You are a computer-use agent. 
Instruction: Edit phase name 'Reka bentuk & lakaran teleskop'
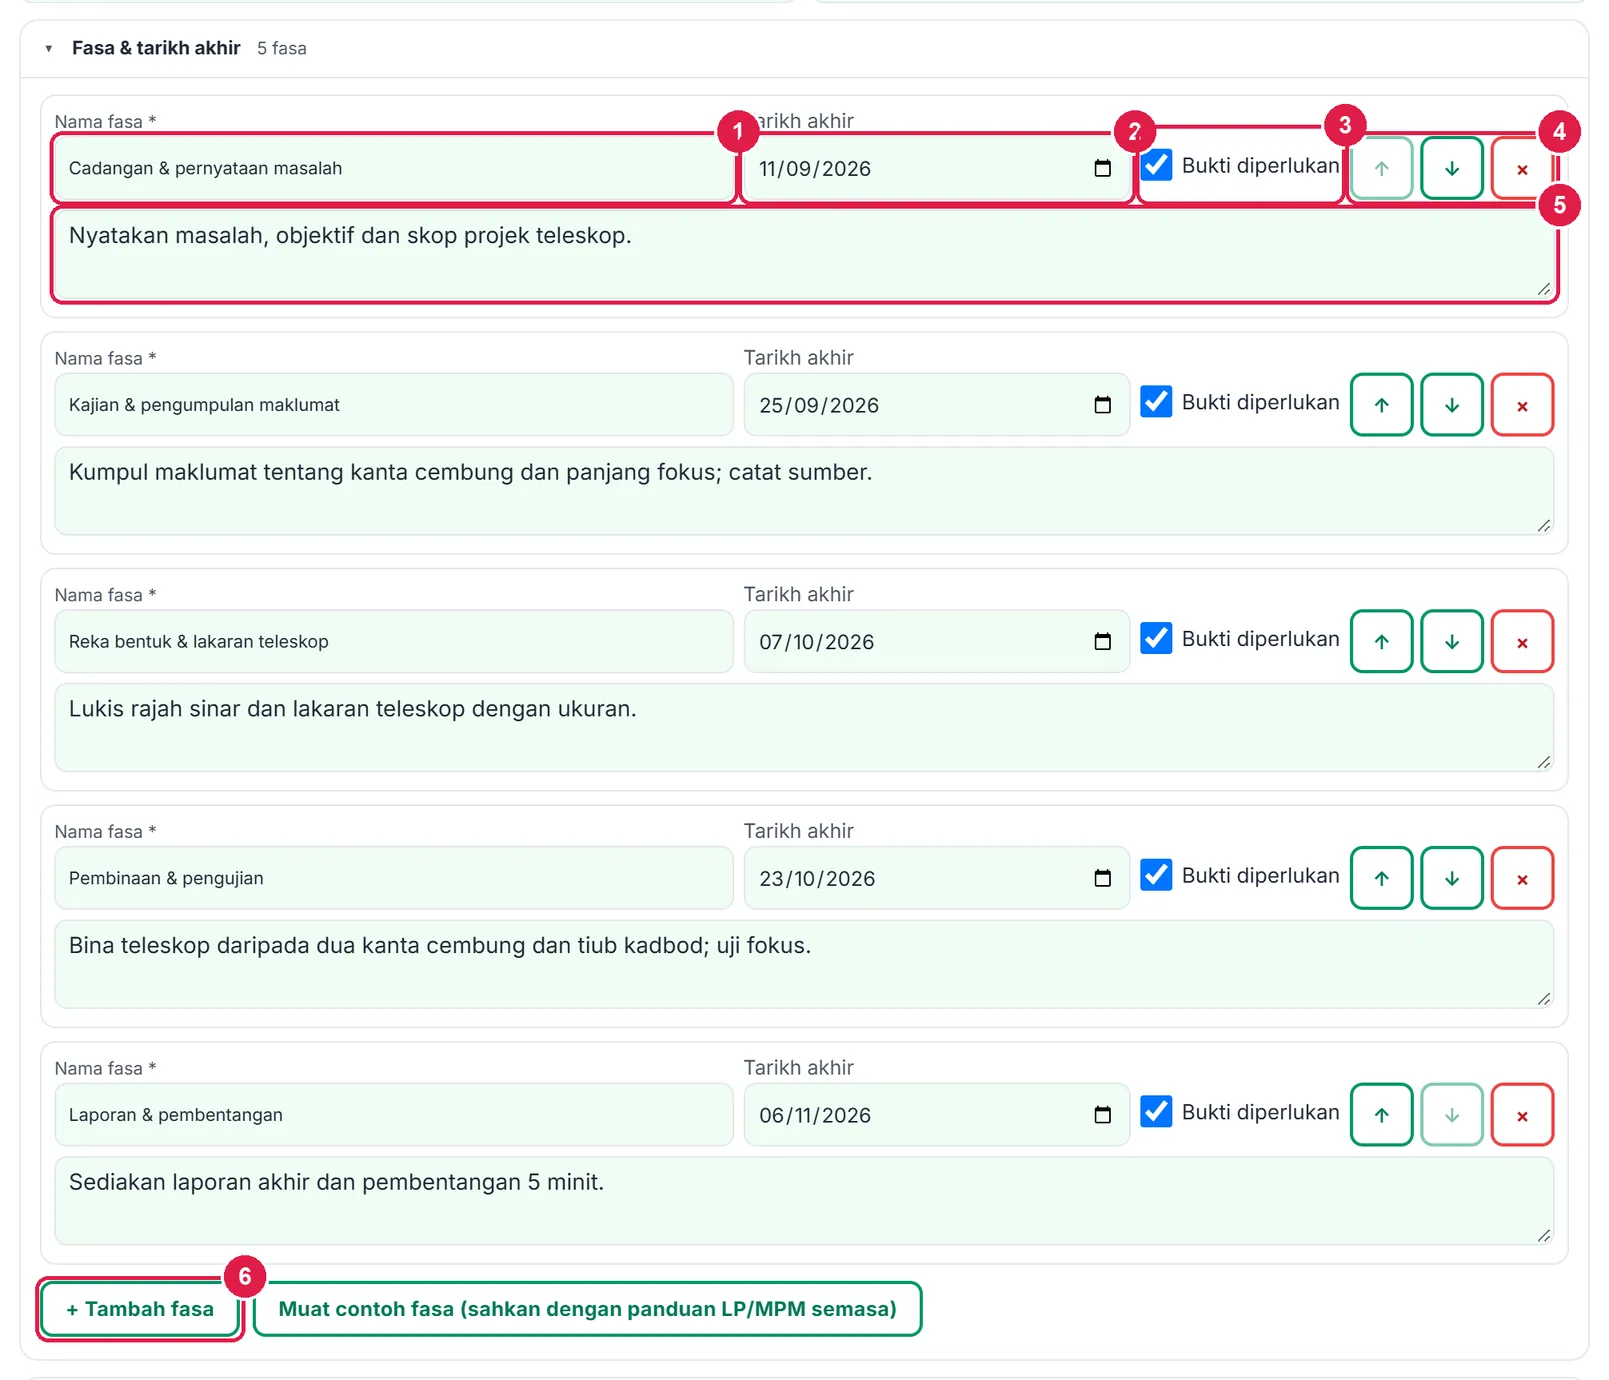[x=394, y=642]
